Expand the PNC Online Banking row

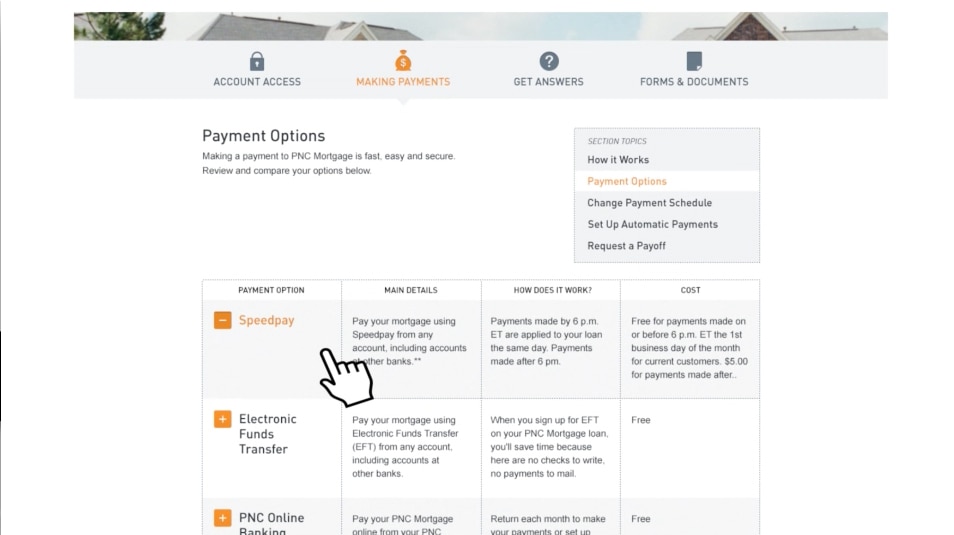tap(223, 518)
